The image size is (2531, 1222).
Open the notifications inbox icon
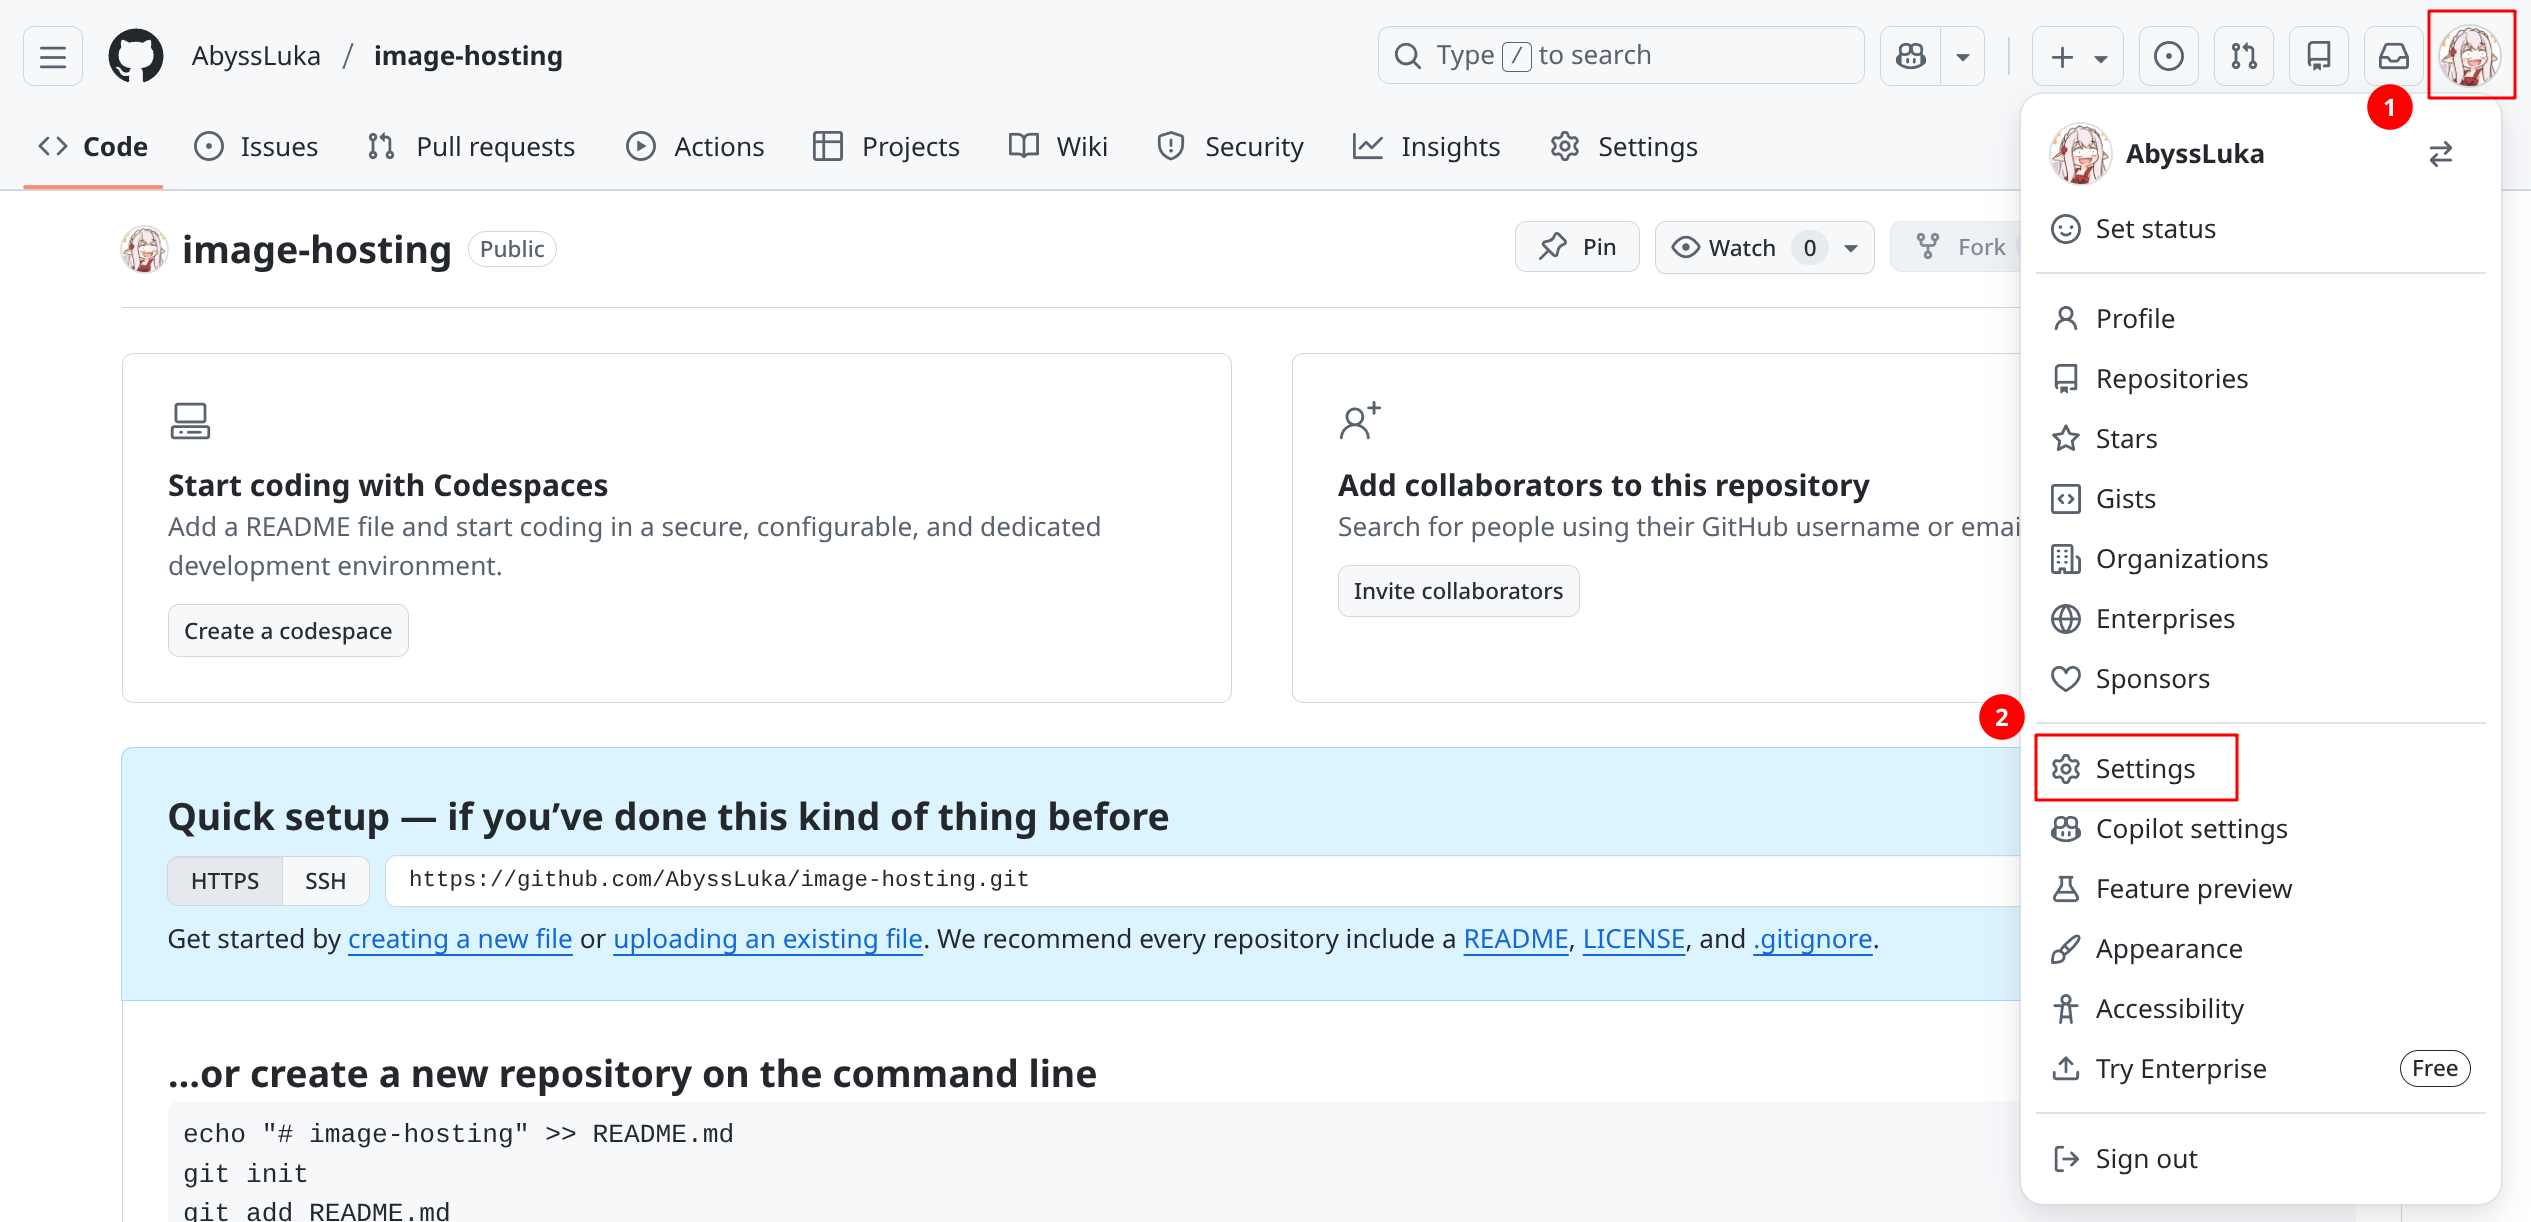[2393, 56]
